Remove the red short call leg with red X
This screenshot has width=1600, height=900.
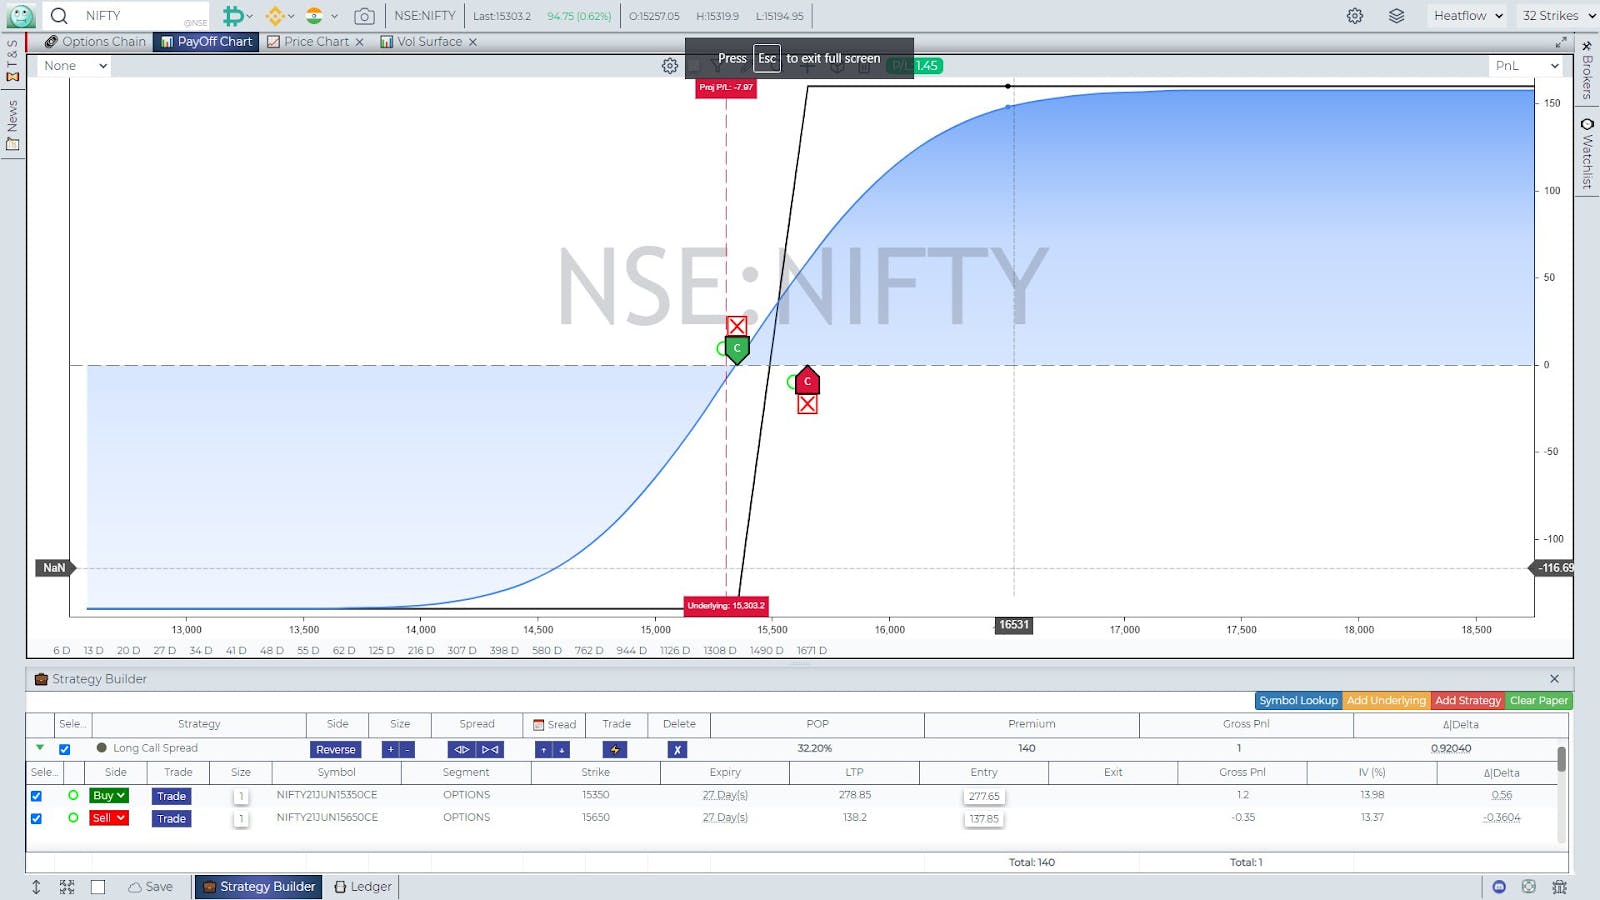pos(807,404)
